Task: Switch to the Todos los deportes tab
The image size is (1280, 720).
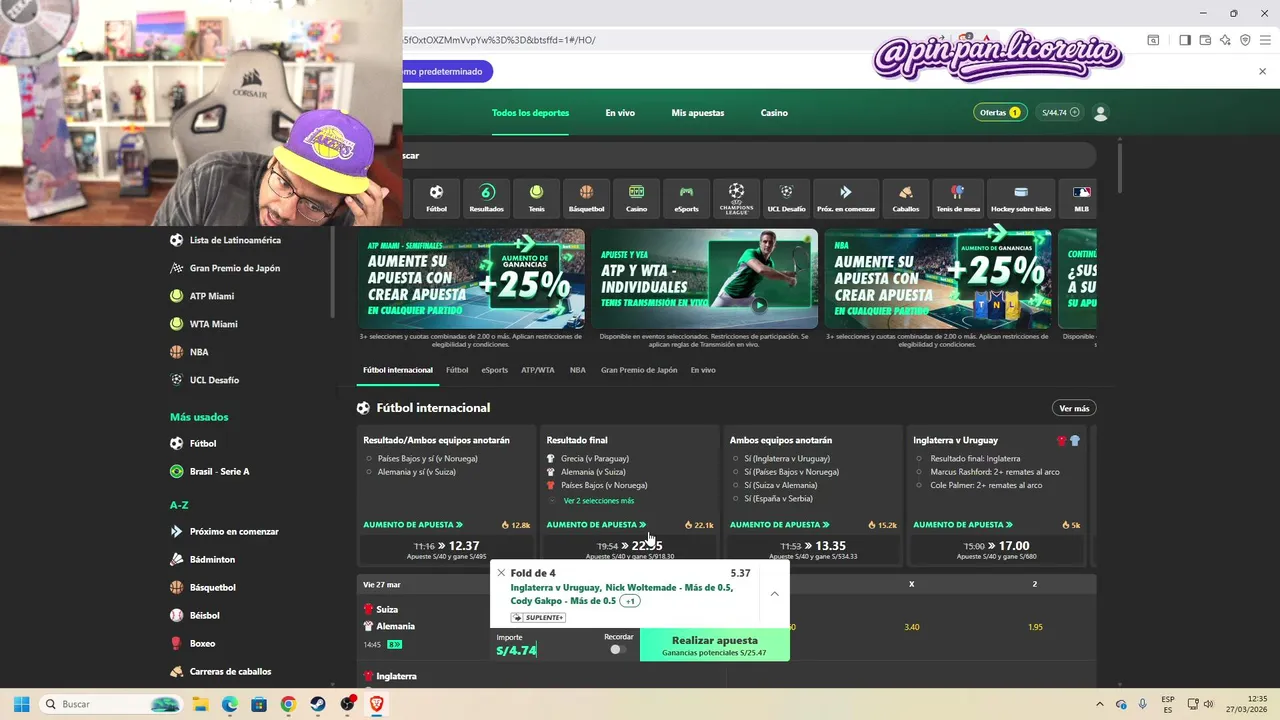Action: tap(530, 113)
